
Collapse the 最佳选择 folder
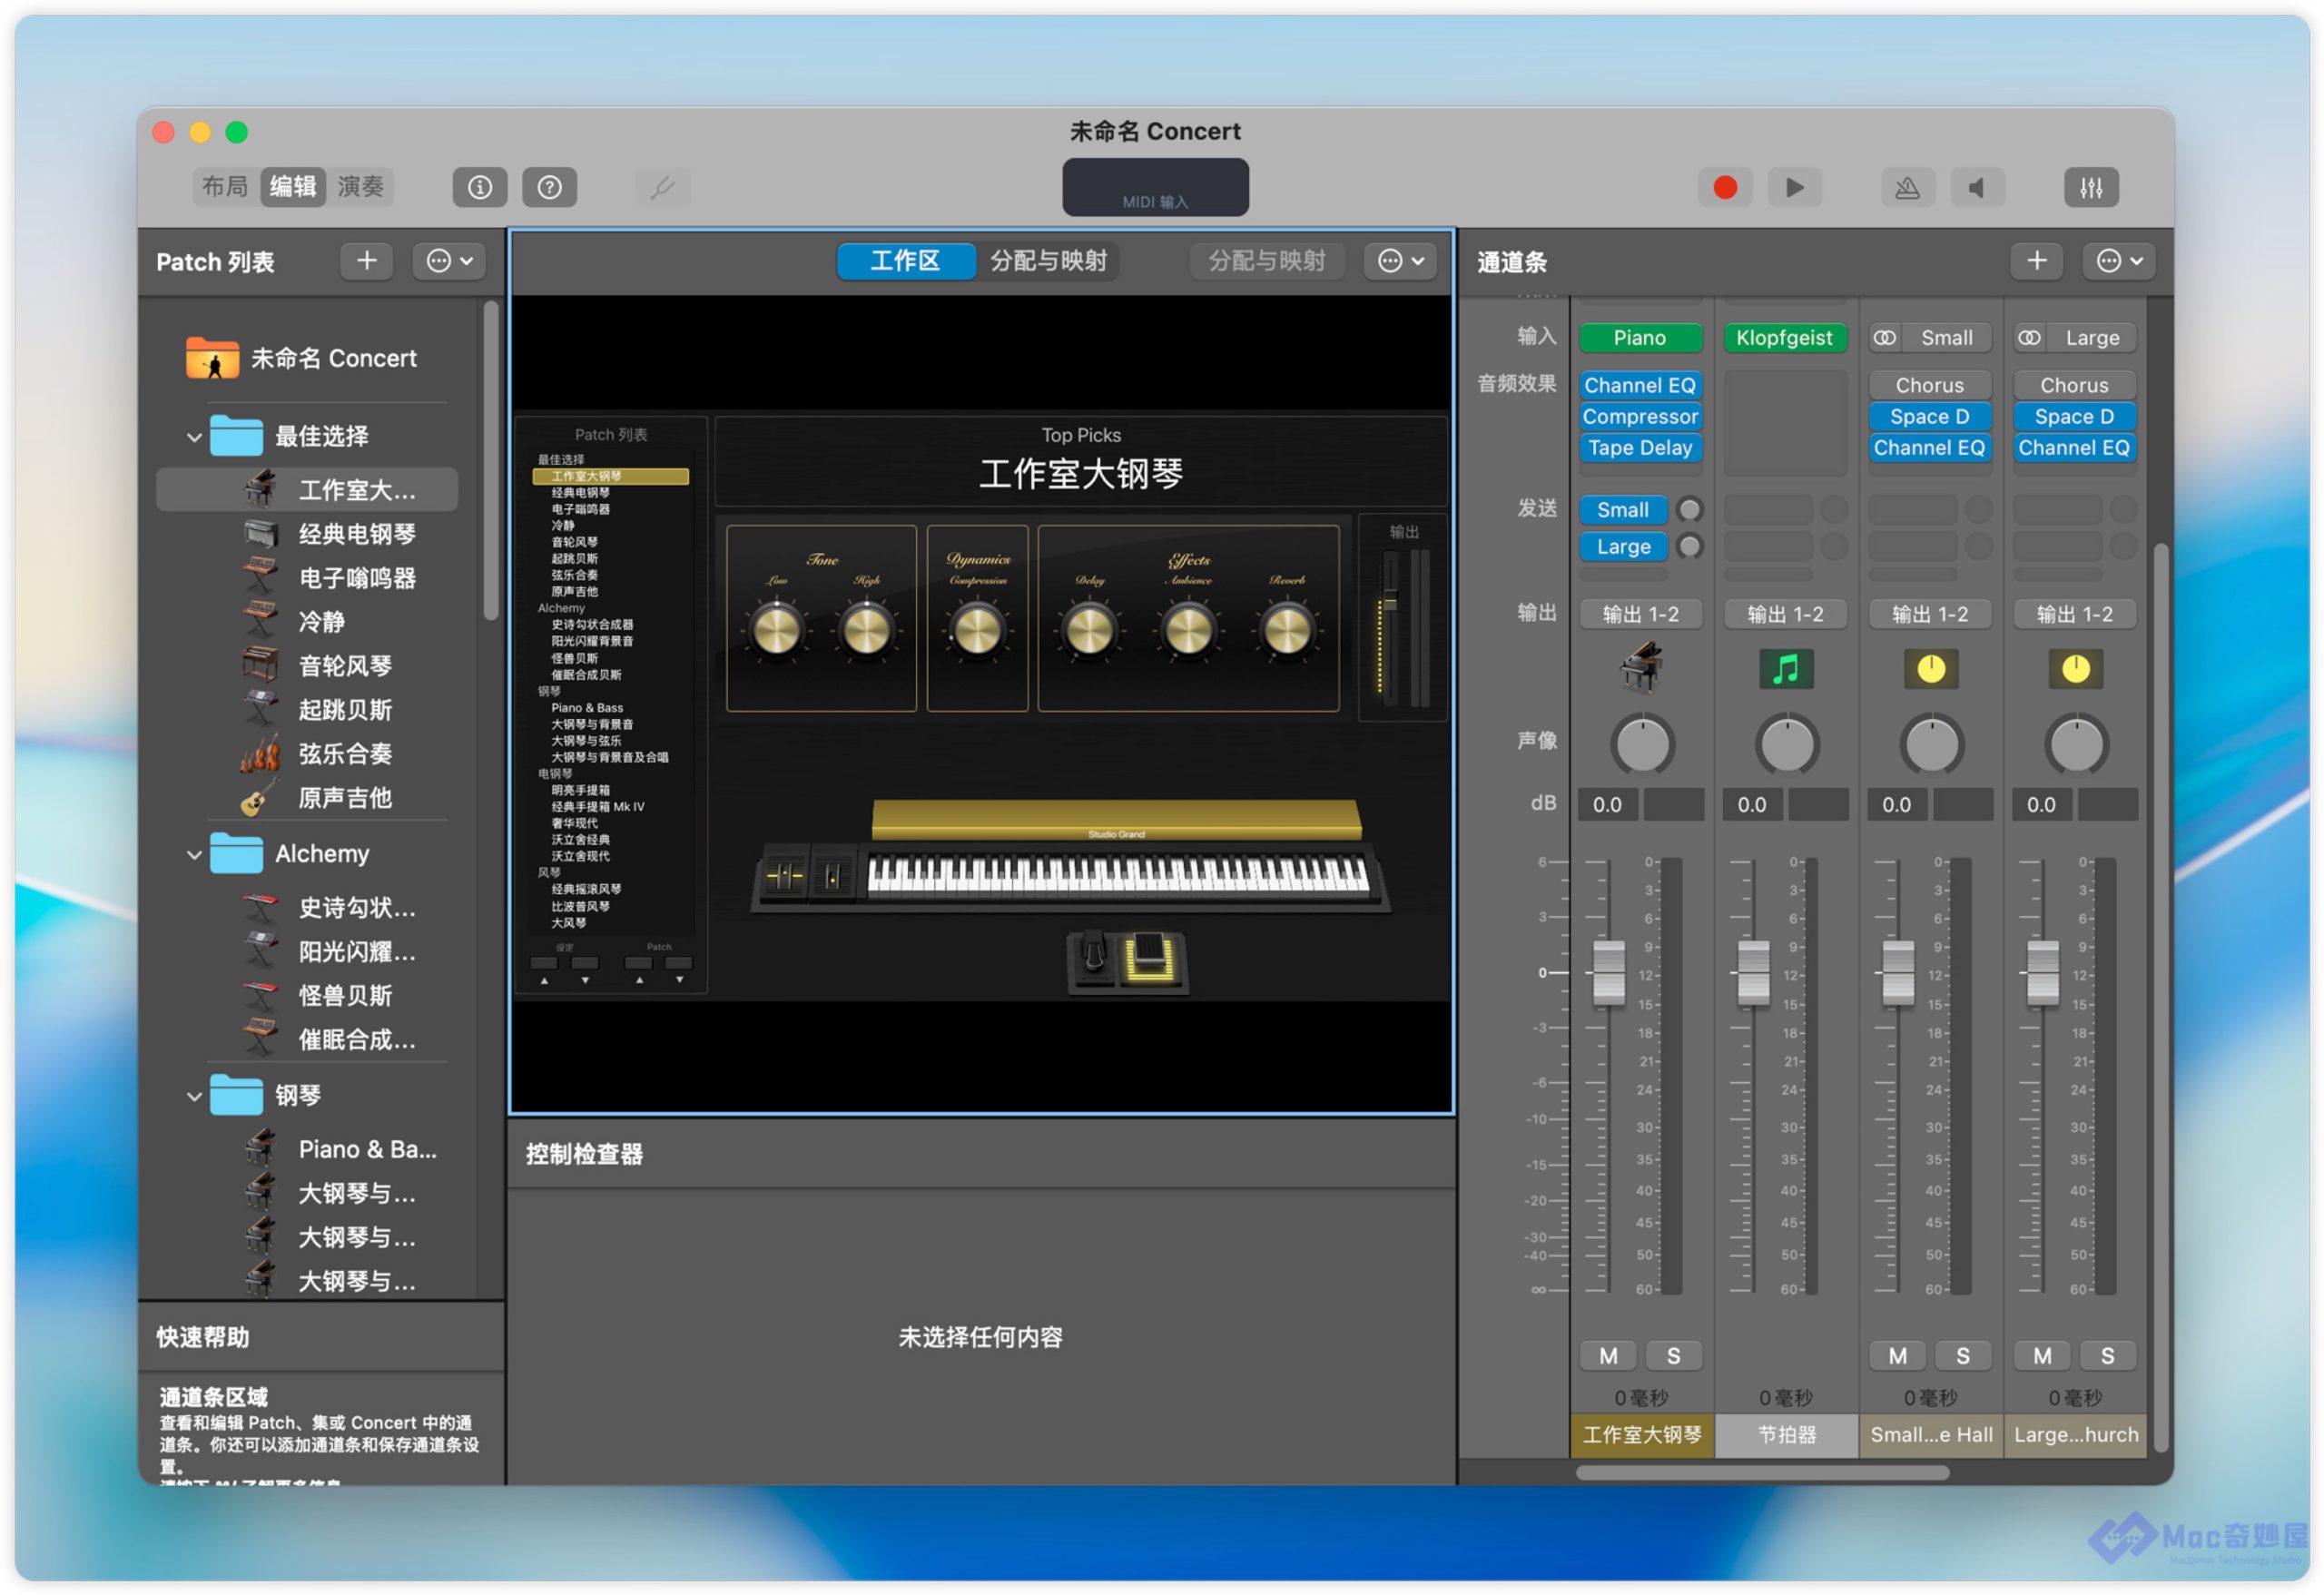click(x=194, y=437)
